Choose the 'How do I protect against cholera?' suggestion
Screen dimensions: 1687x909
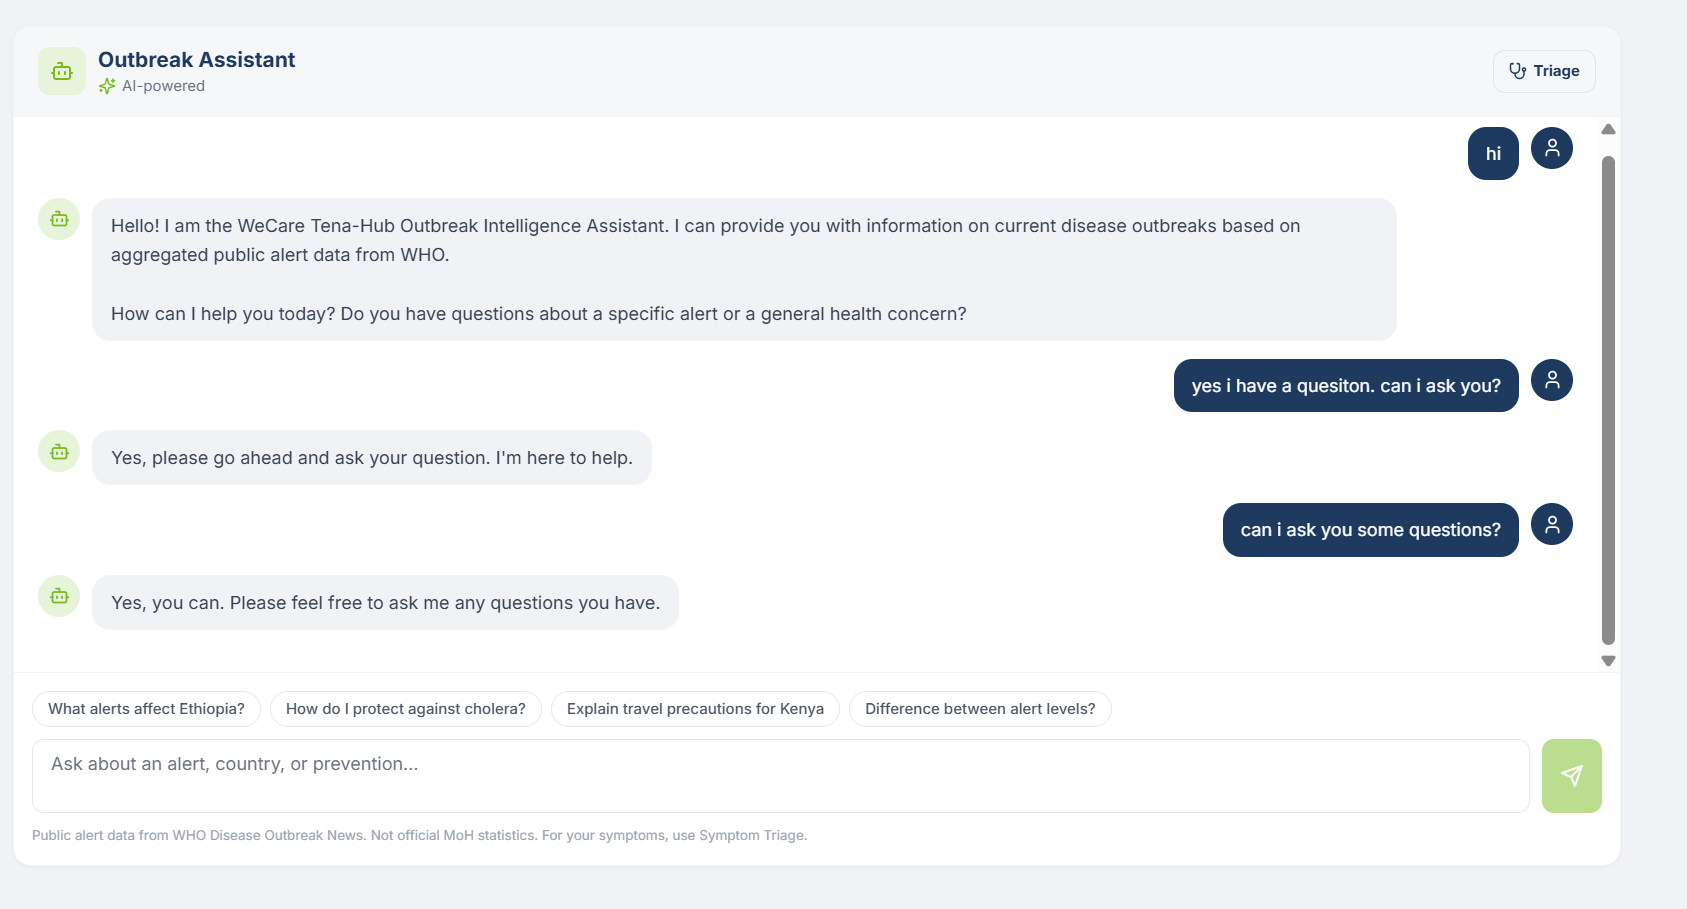pos(406,709)
